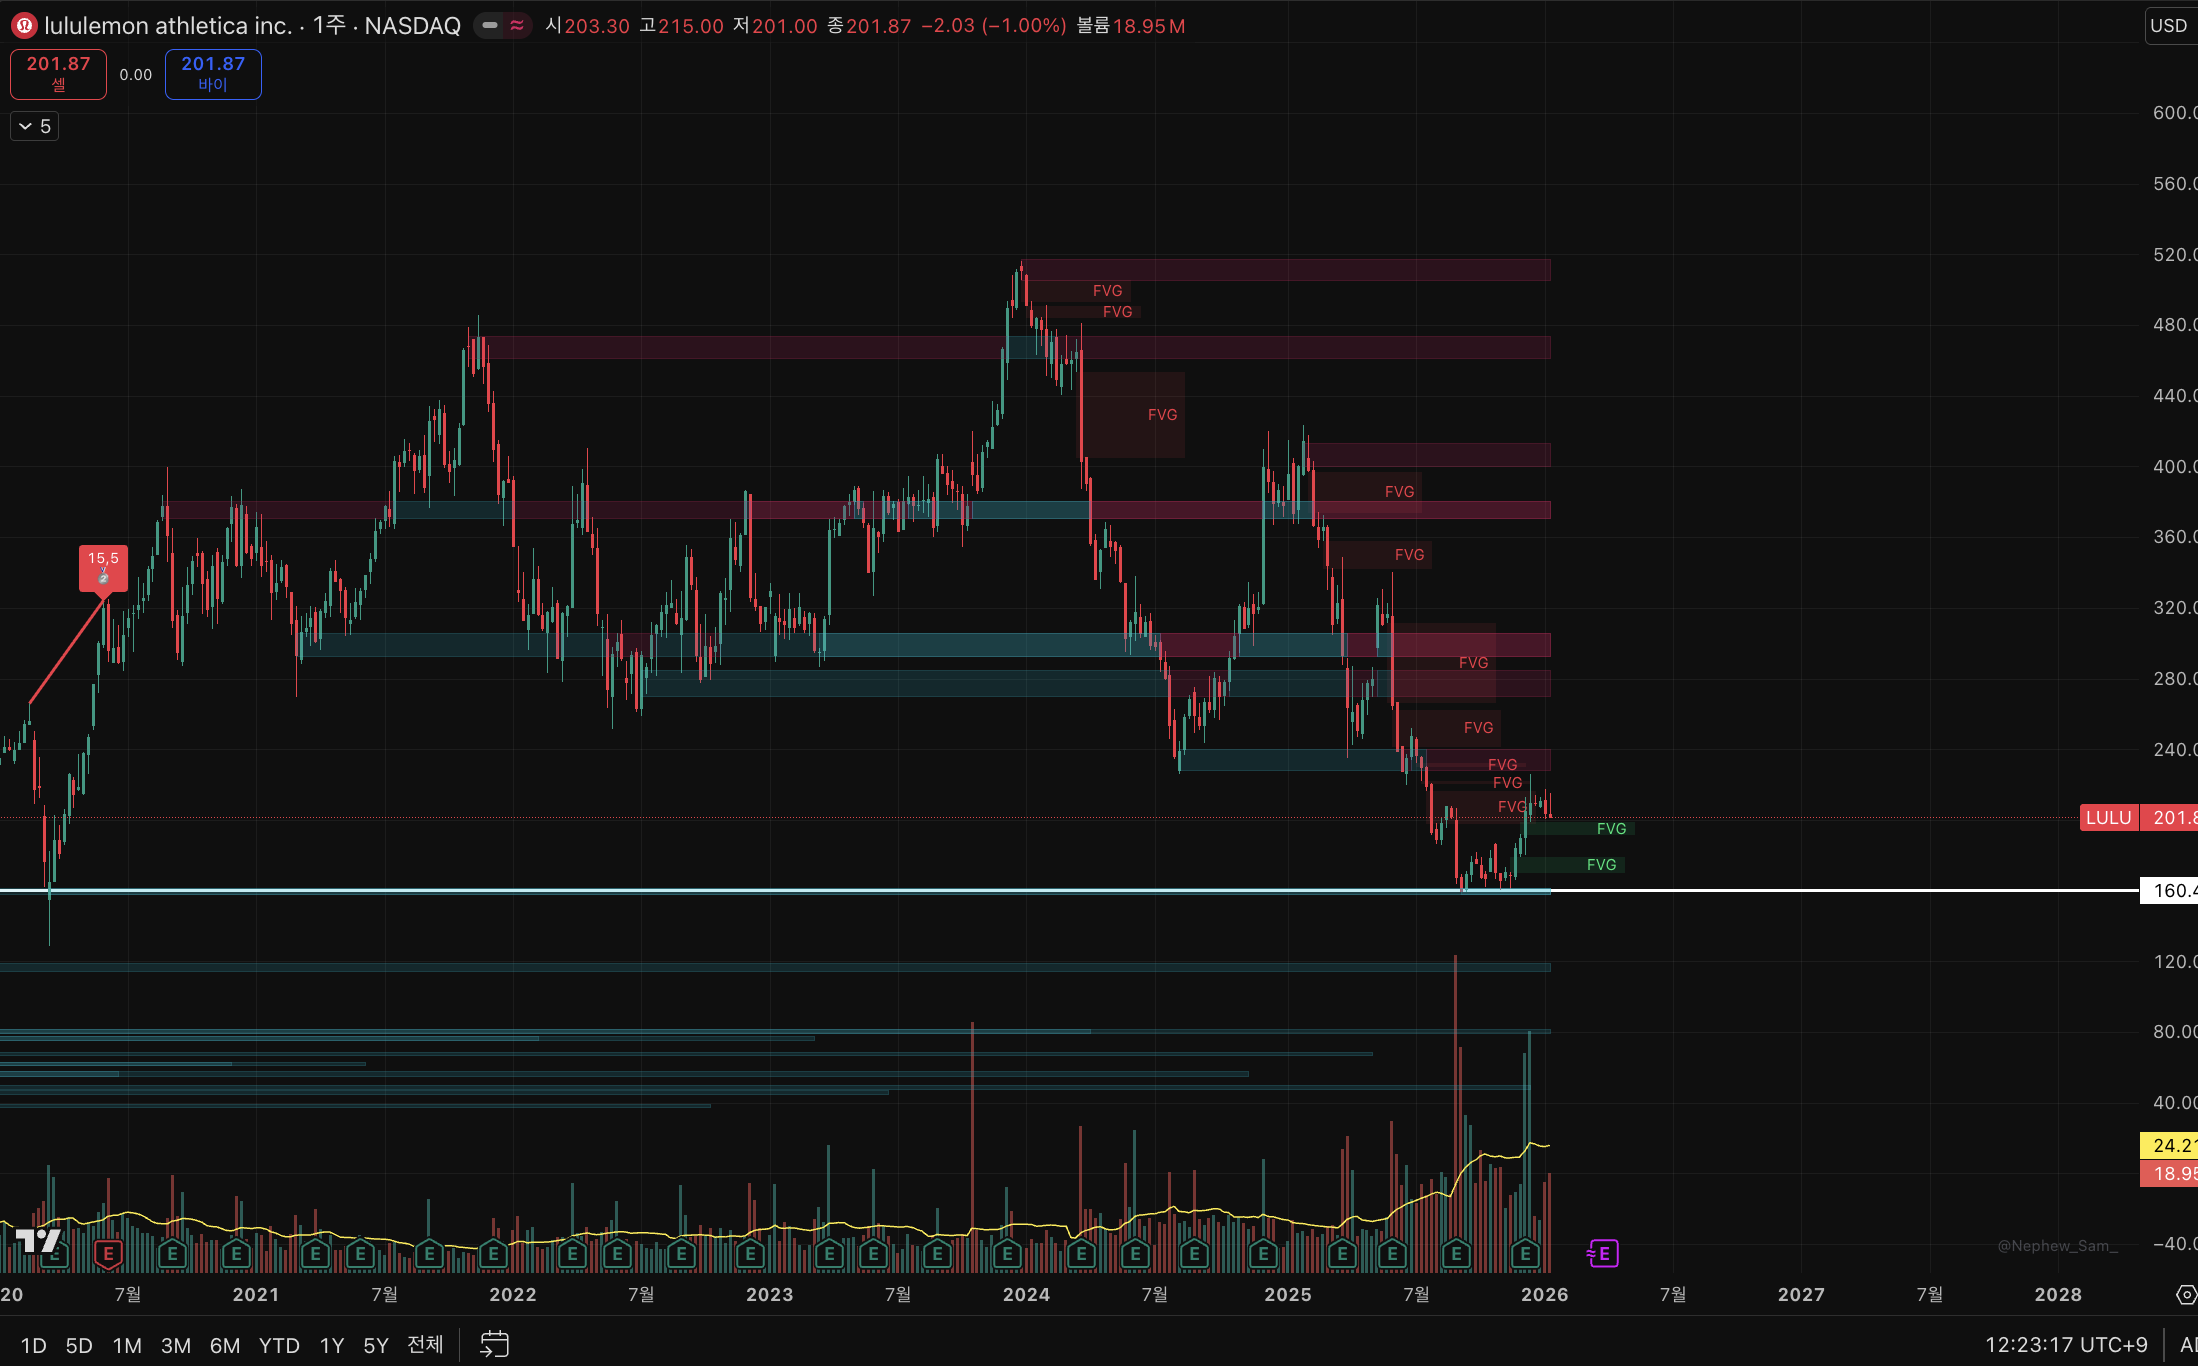Click the blue buy button 201.87
The height and width of the screenshot is (1366, 2198).
(x=213, y=74)
